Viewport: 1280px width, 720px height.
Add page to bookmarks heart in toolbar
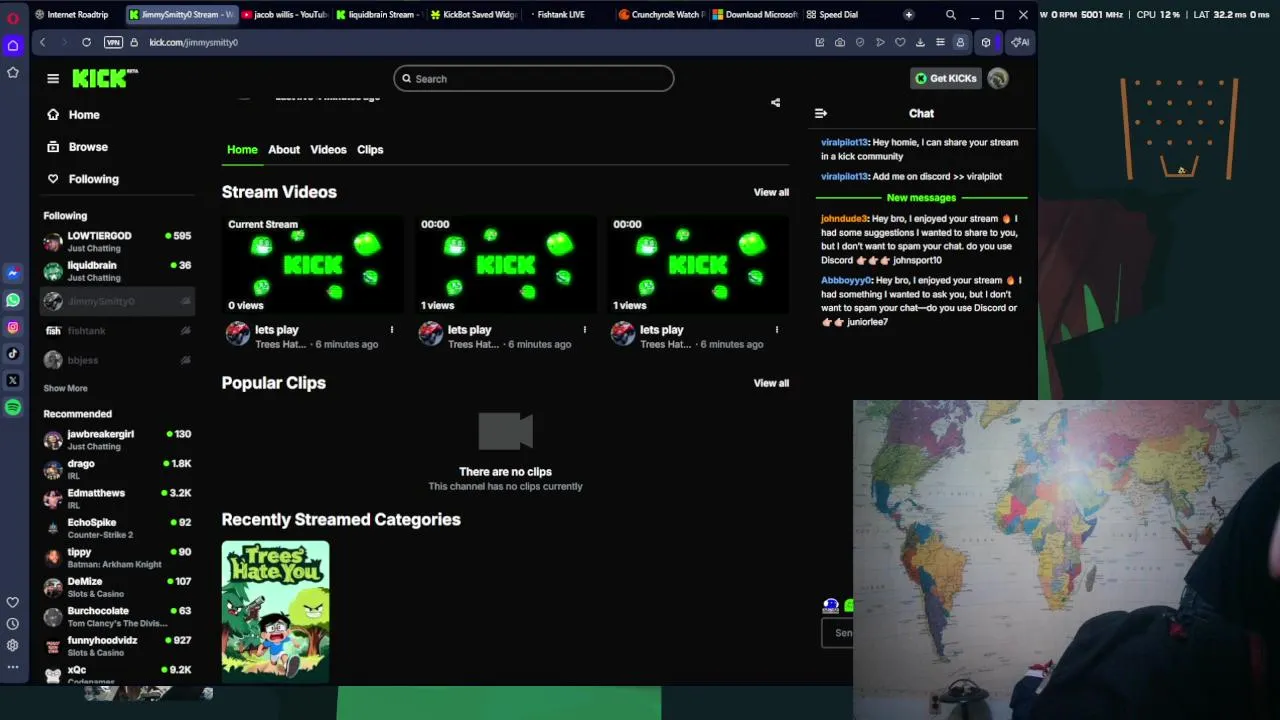(900, 42)
